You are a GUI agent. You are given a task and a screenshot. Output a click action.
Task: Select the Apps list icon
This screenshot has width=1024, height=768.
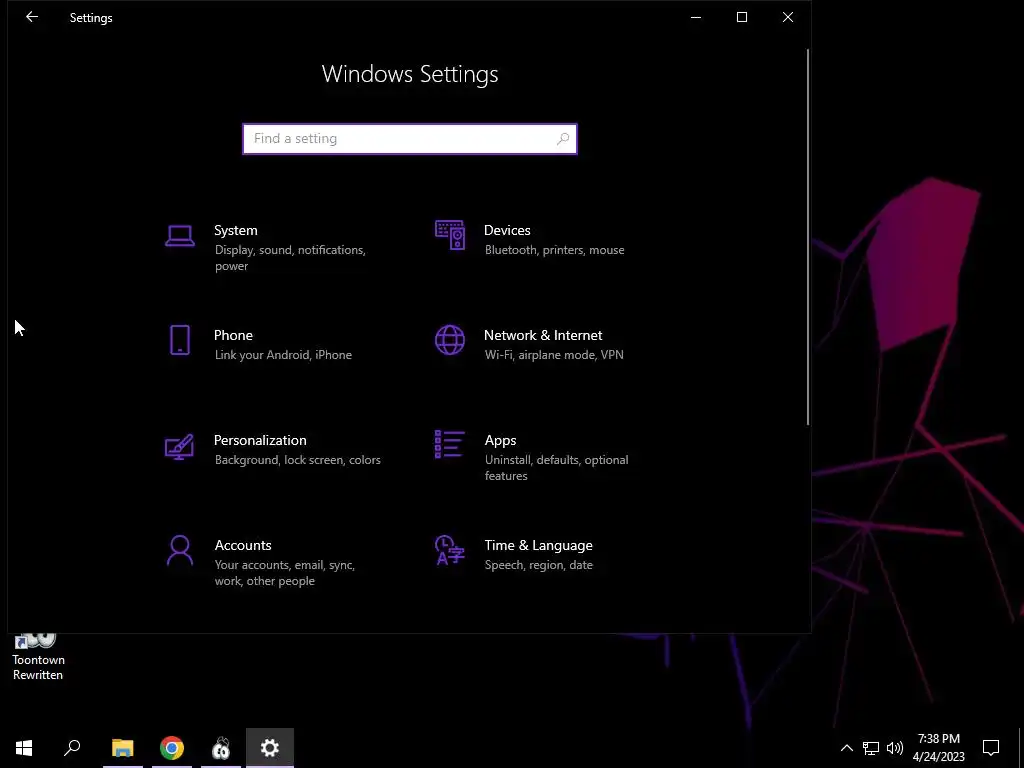(x=450, y=445)
